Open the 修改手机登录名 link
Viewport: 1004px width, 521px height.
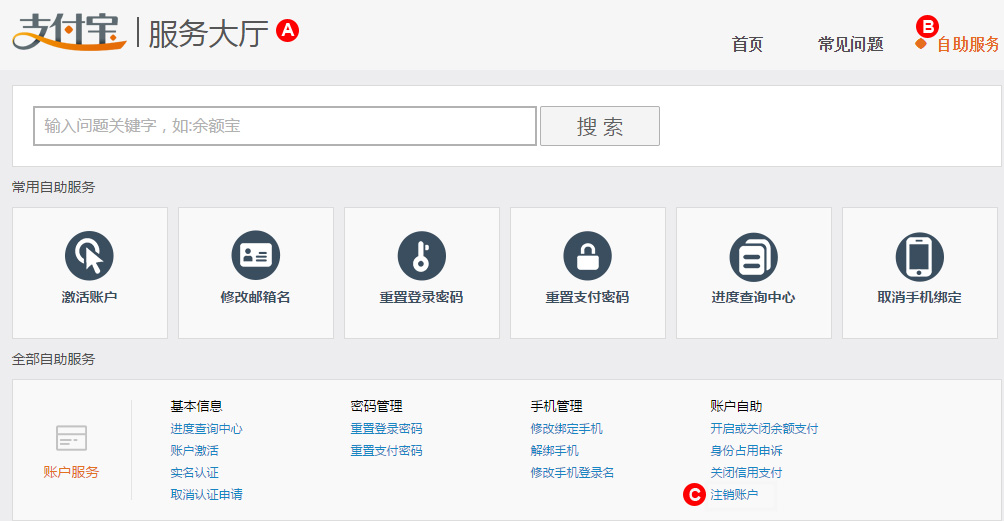coord(572,472)
